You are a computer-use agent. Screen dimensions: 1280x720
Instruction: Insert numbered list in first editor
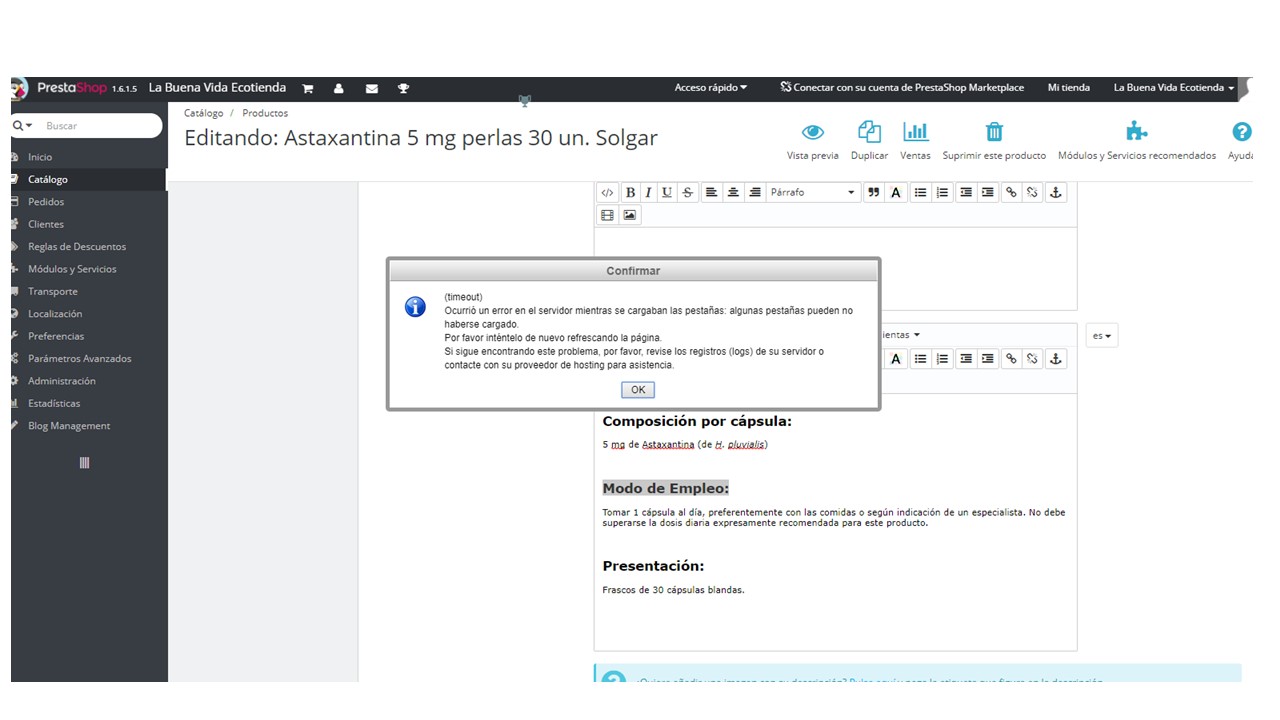click(942, 193)
